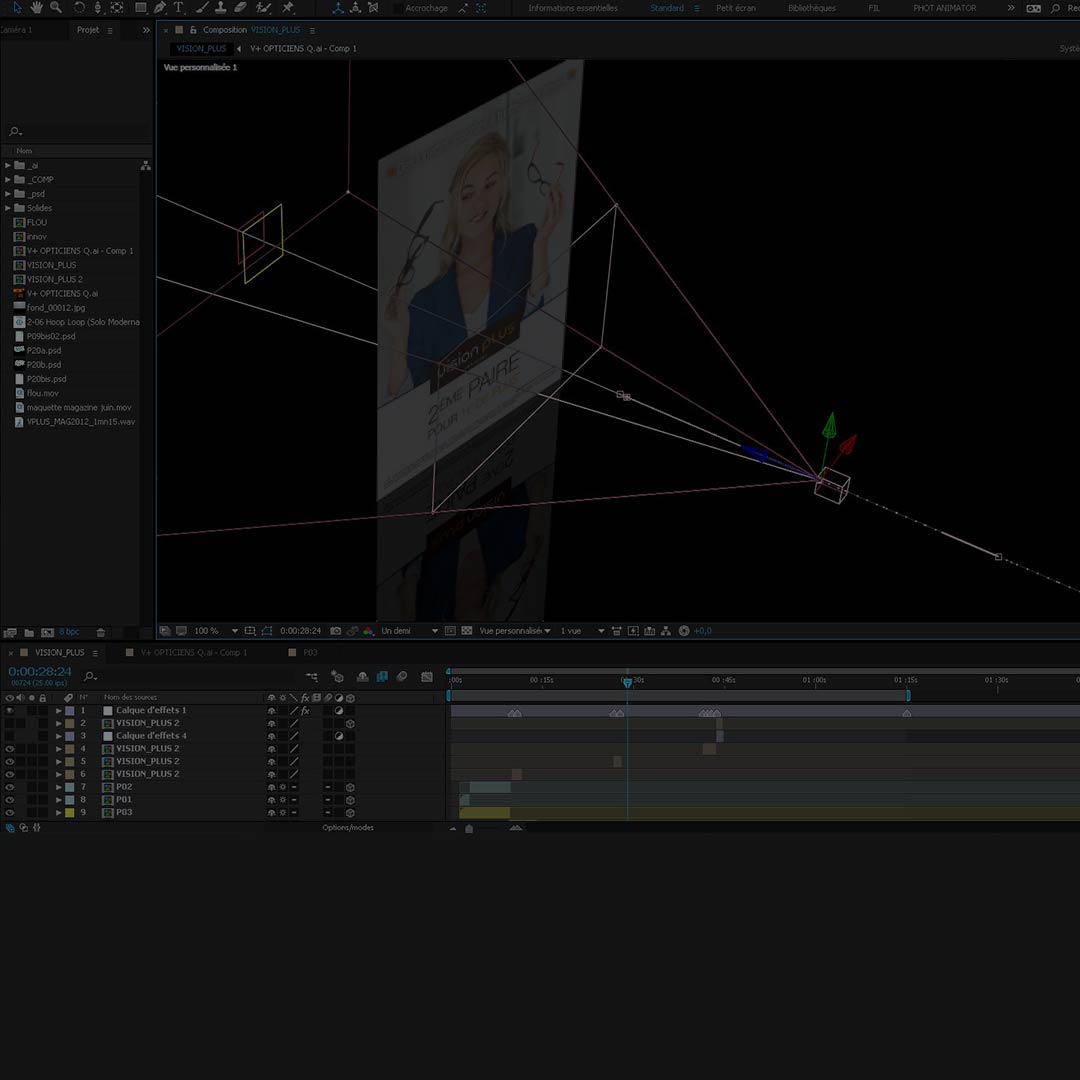The image size is (1080, 1080).
Task: Click the snapshot camera icon in viewer
Action: 335,630
